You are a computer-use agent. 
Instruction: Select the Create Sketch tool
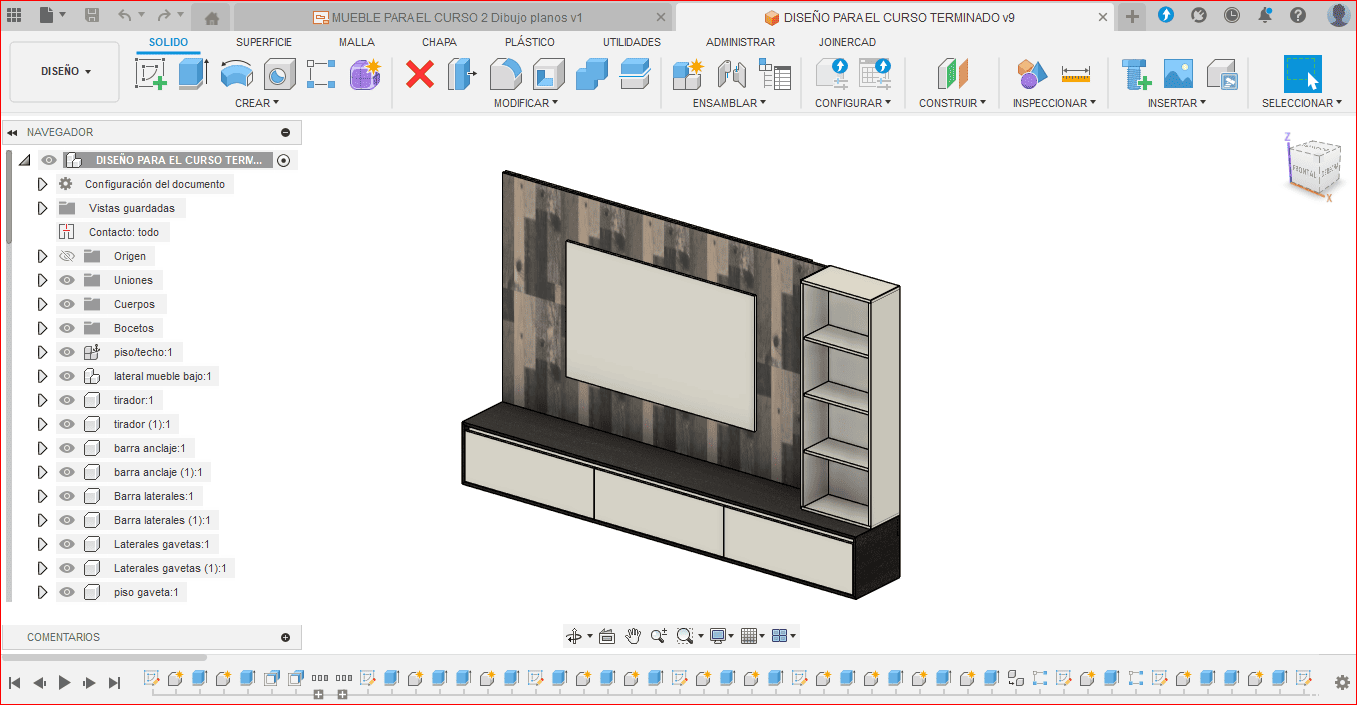(x=151, y=74)
